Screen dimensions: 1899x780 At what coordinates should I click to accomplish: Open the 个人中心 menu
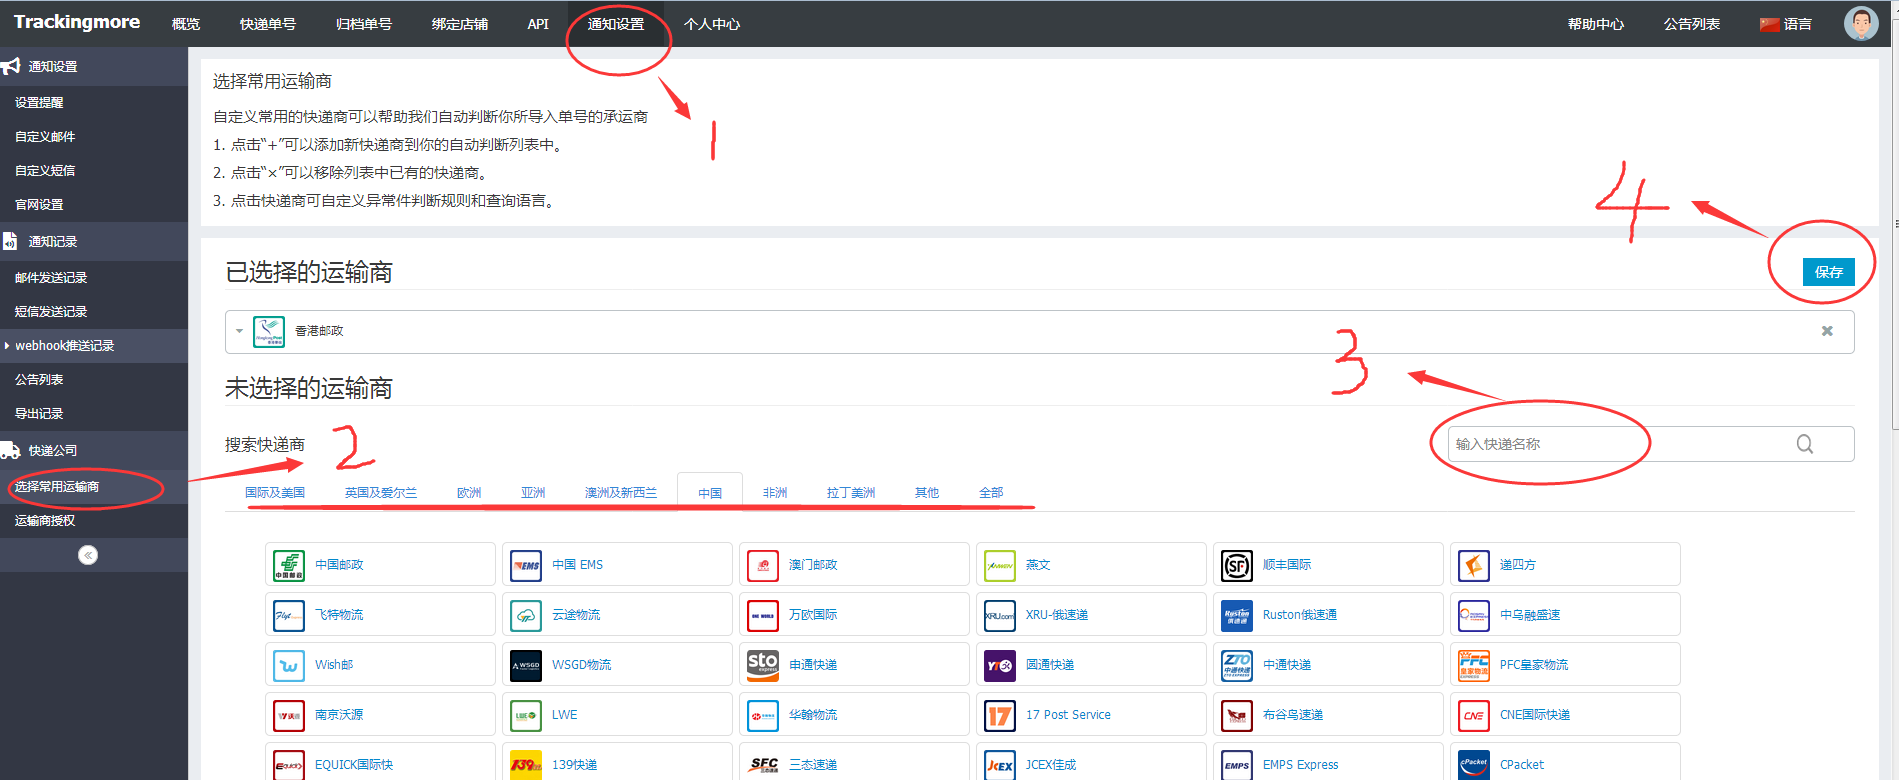712,24
